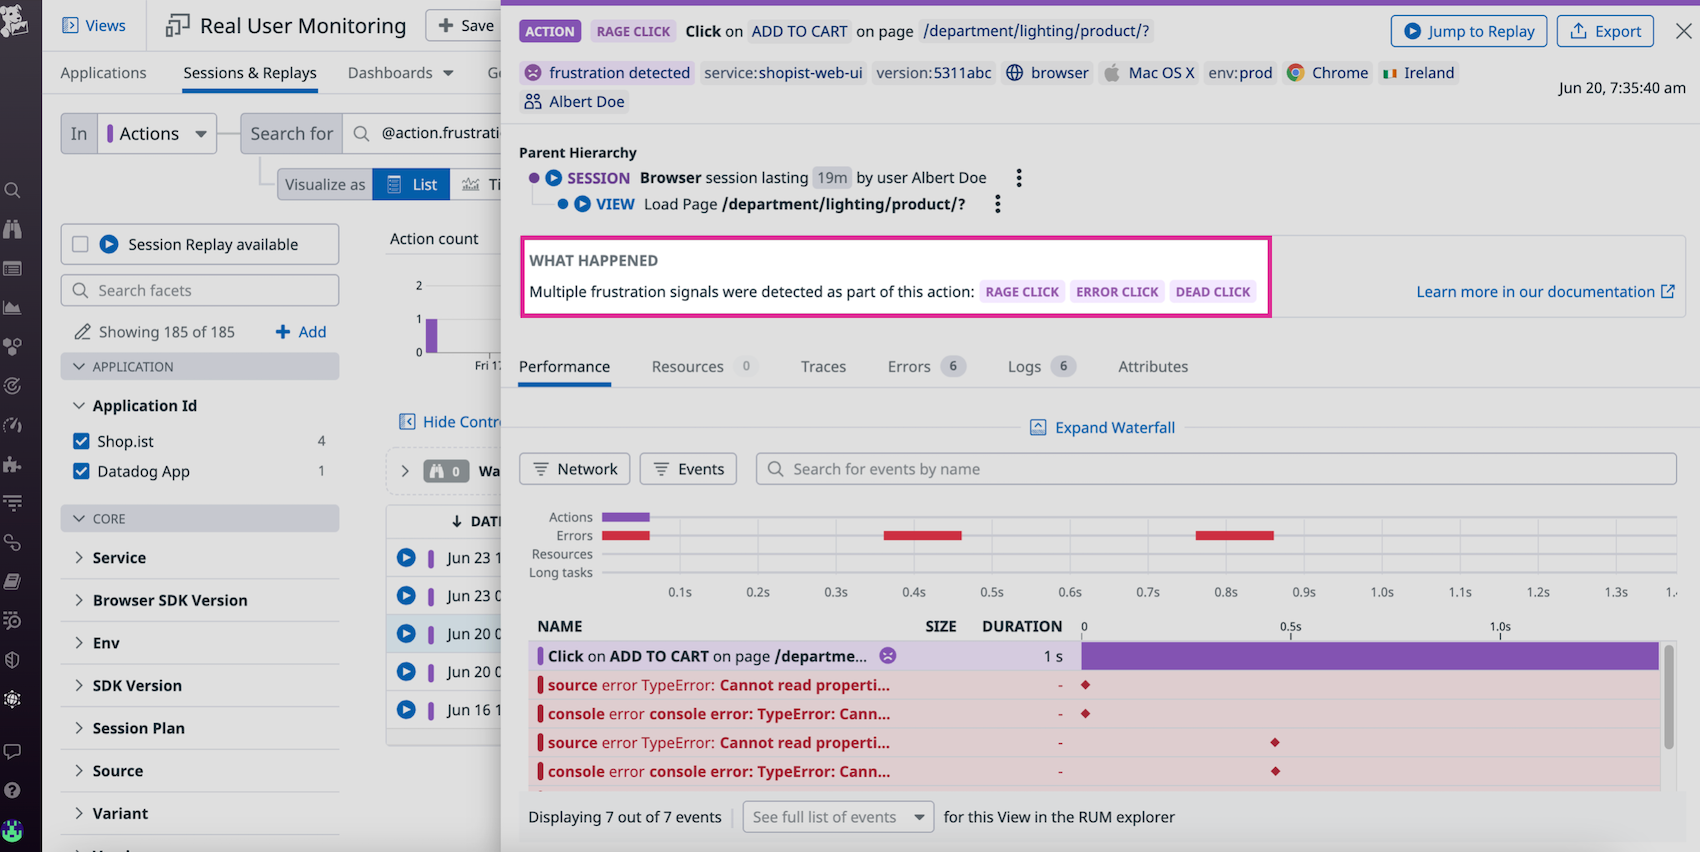This screenshot has width=1700, height=852.
Task: Click the three-dot menu beside SESSION row
Action: click(x=1019, y=178)
